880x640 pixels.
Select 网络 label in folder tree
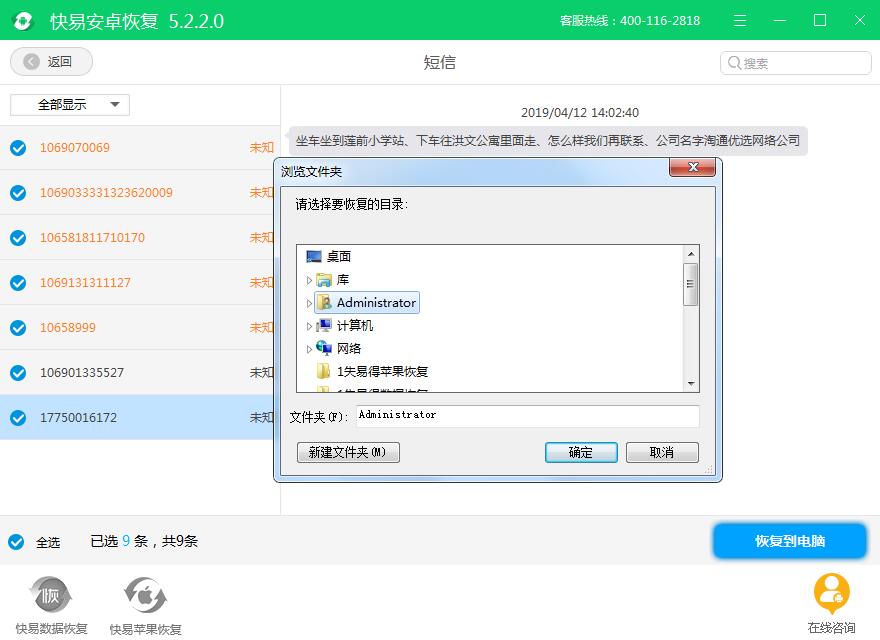tap(349, 348)
